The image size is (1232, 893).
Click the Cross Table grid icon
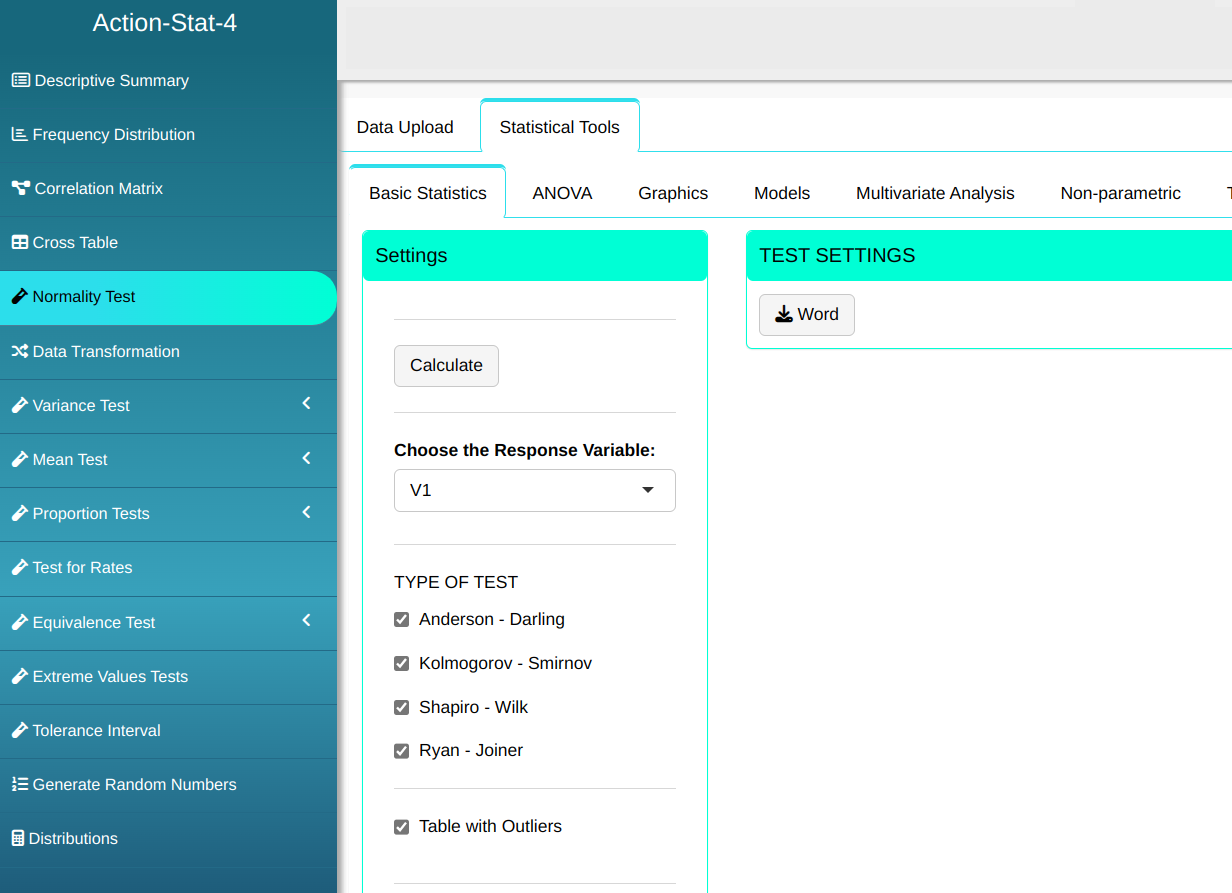[19, 243]
